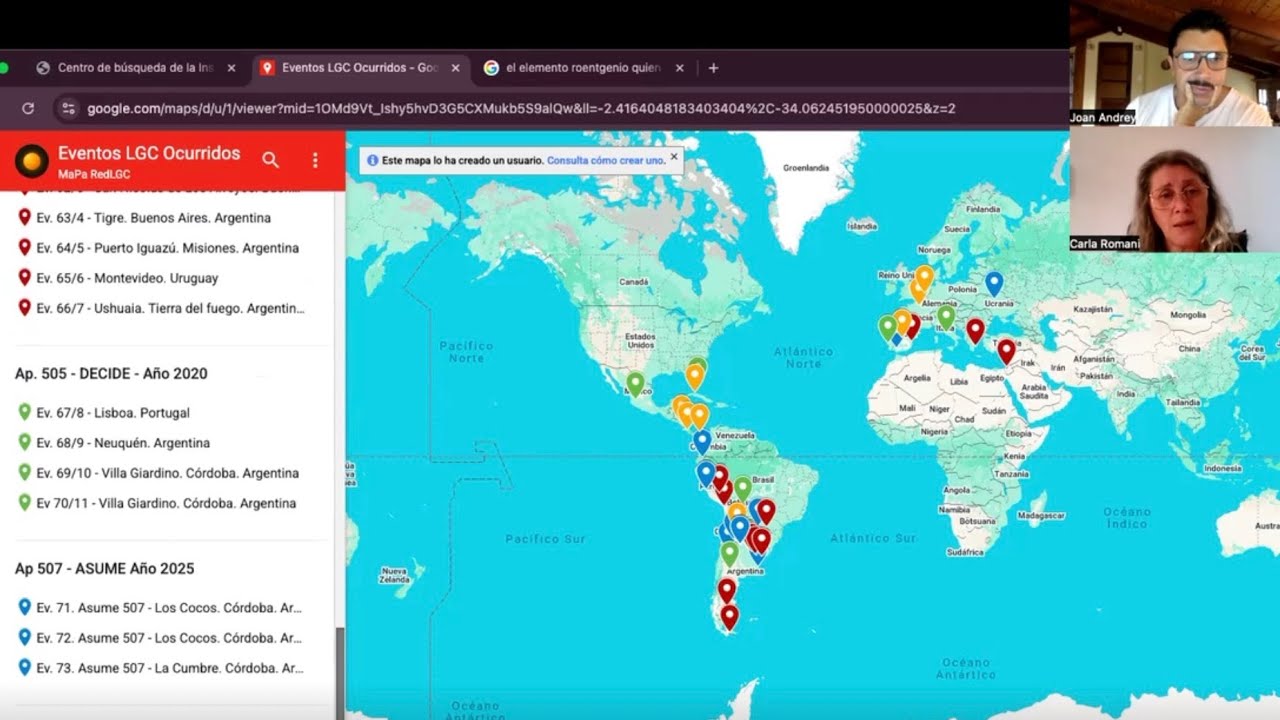Image resolution: width=1280 pixels, height=720 pixels.
Task: Click the green pin over México
Action: coord(635,383)
